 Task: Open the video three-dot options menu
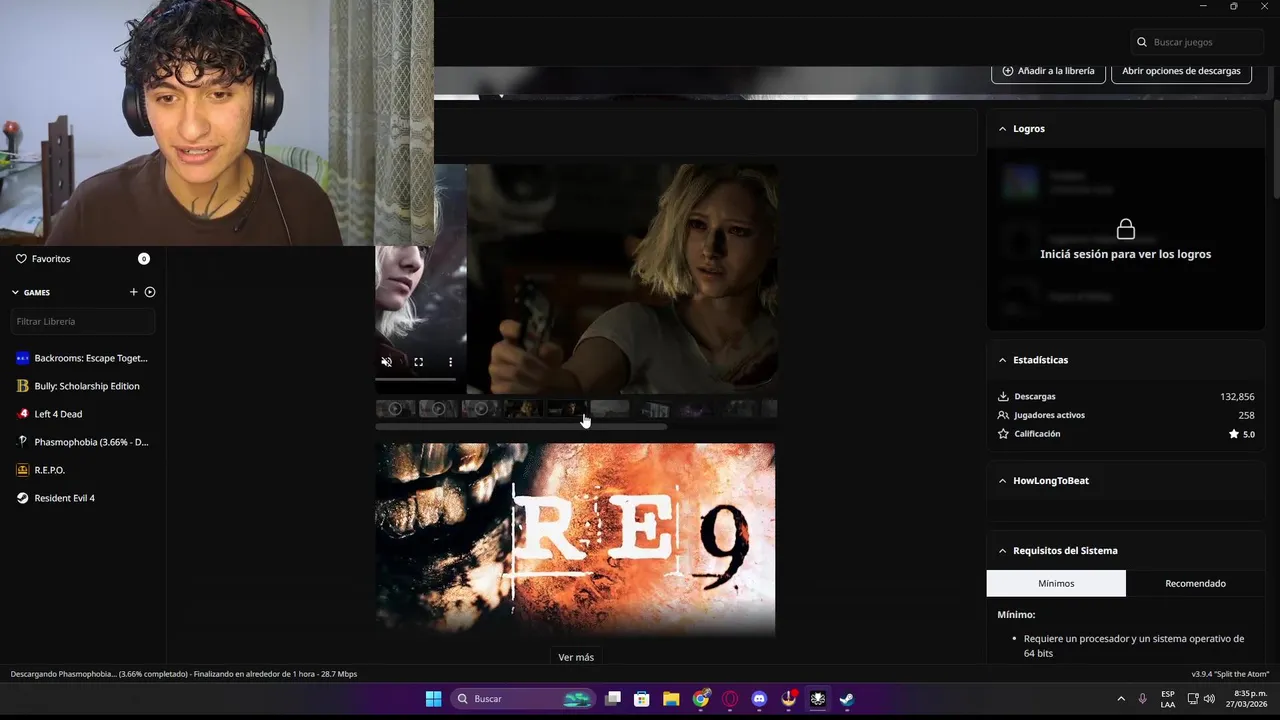point(451,362)
